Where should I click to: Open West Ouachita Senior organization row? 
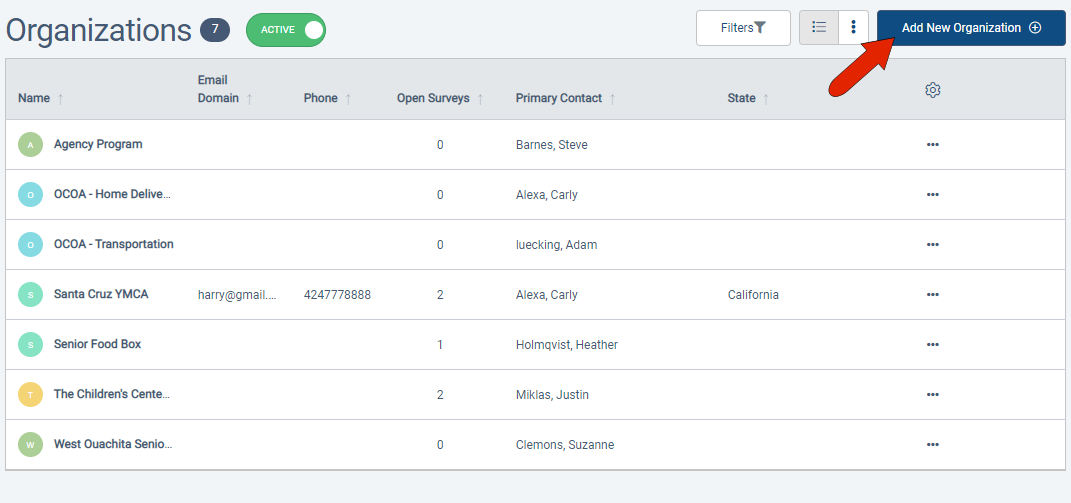pos(113,445)
